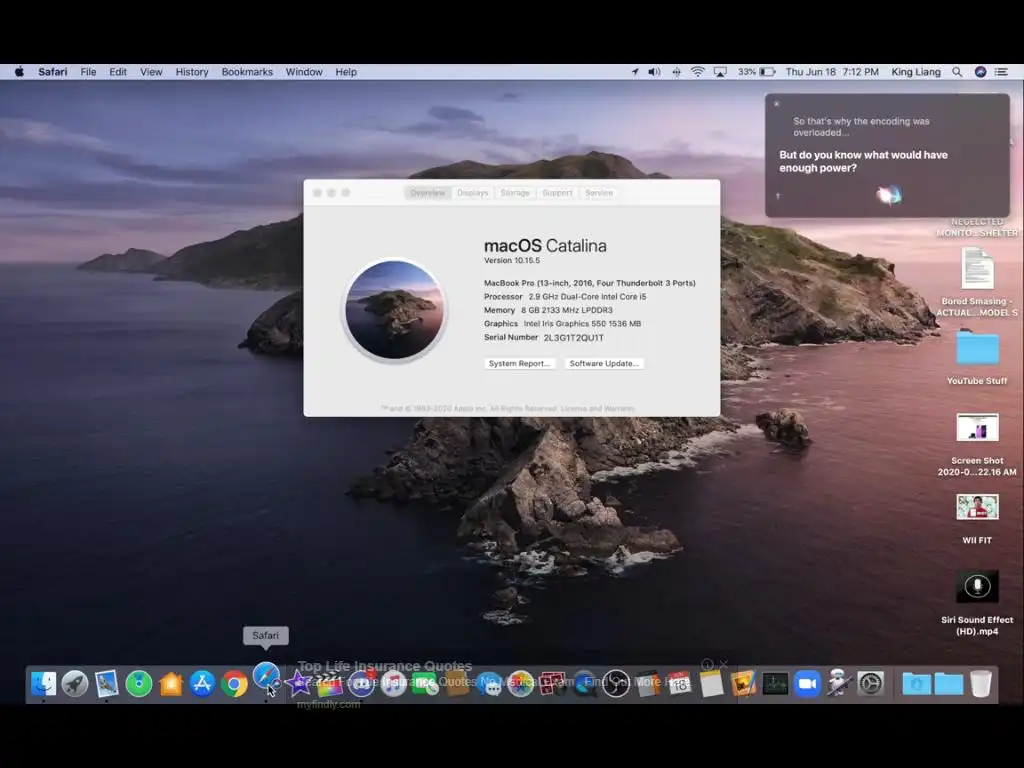
Task: Open the History menu
Action: [192, 72]
